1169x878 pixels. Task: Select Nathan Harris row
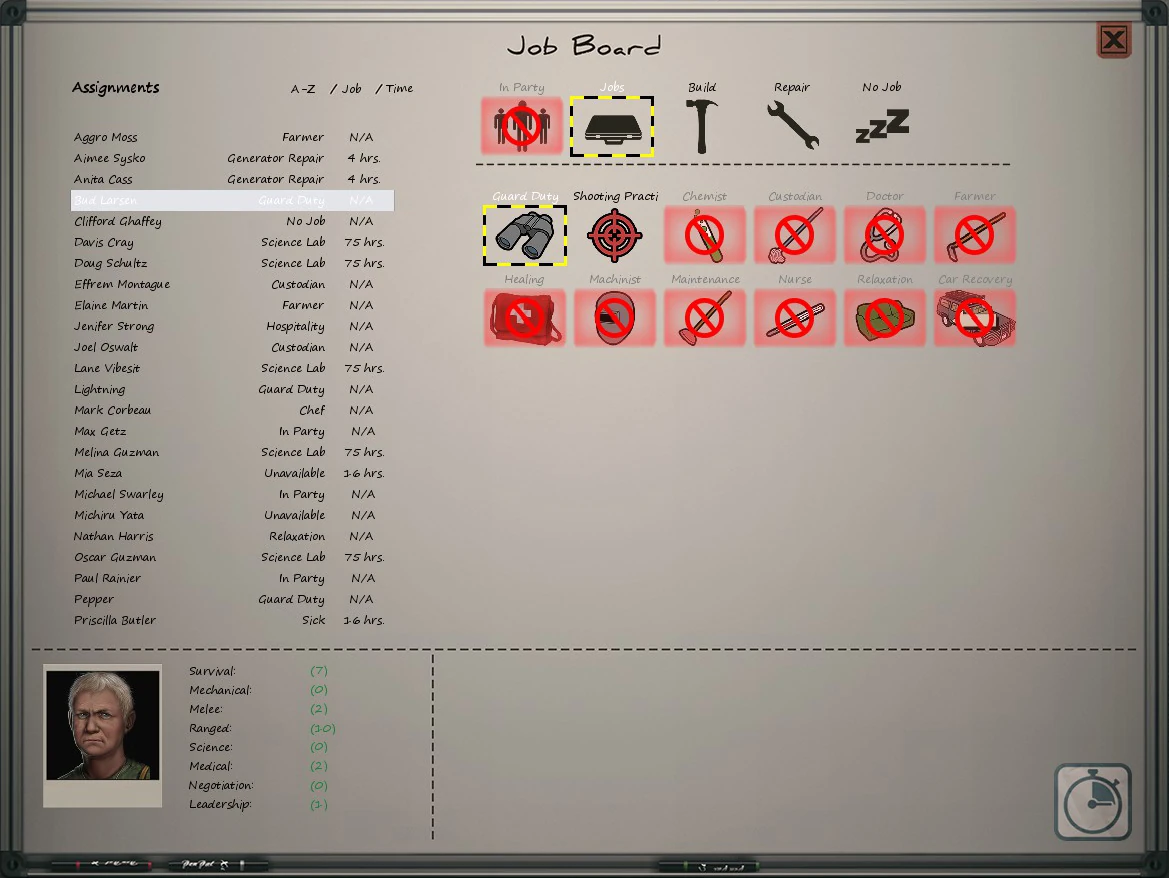(232, 536)
